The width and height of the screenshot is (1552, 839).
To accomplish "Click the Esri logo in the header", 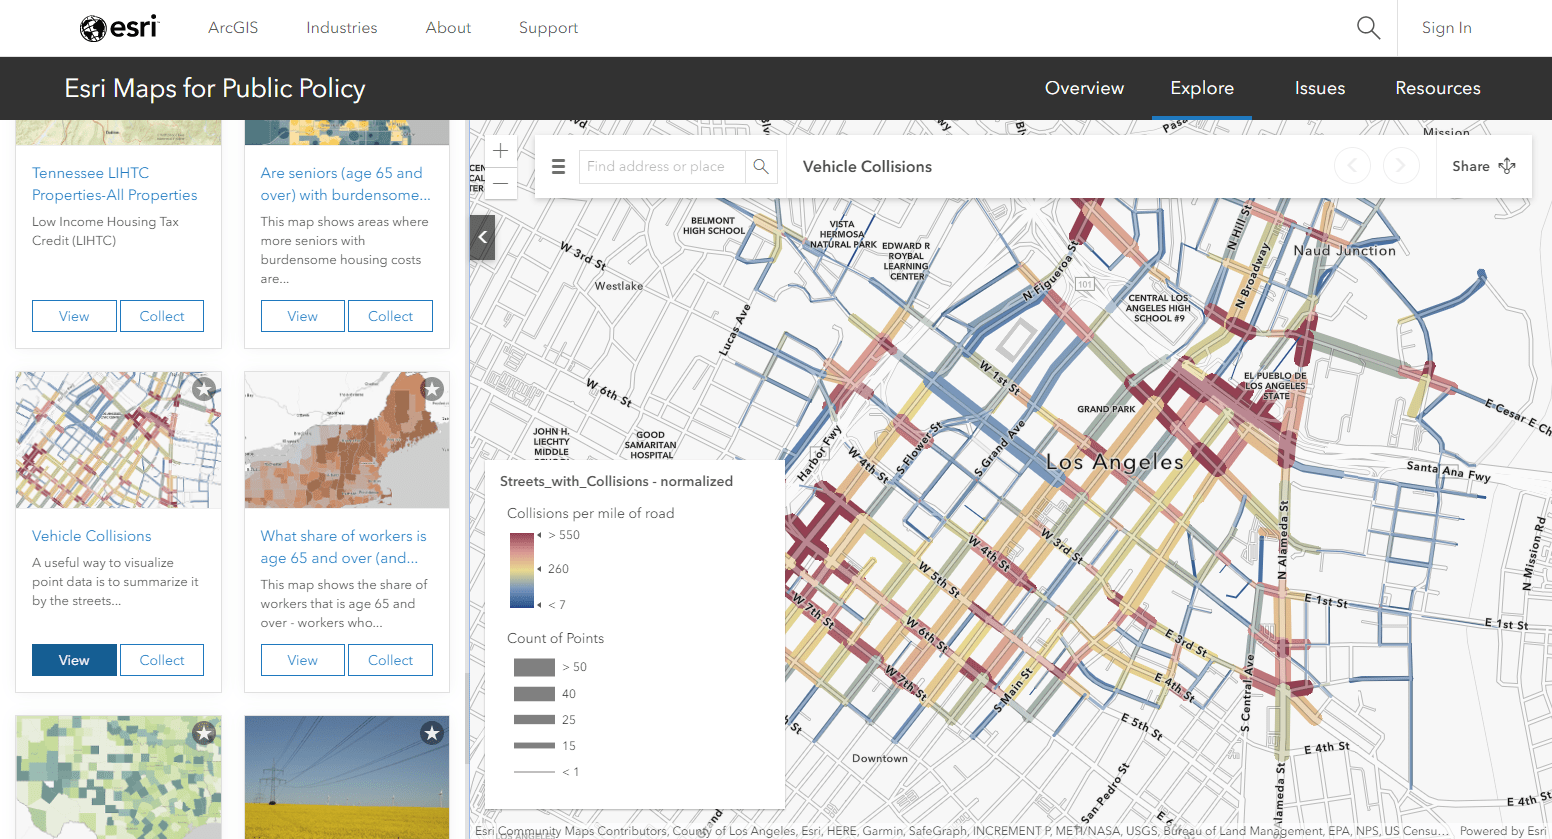I will click(x=119, y=28).
